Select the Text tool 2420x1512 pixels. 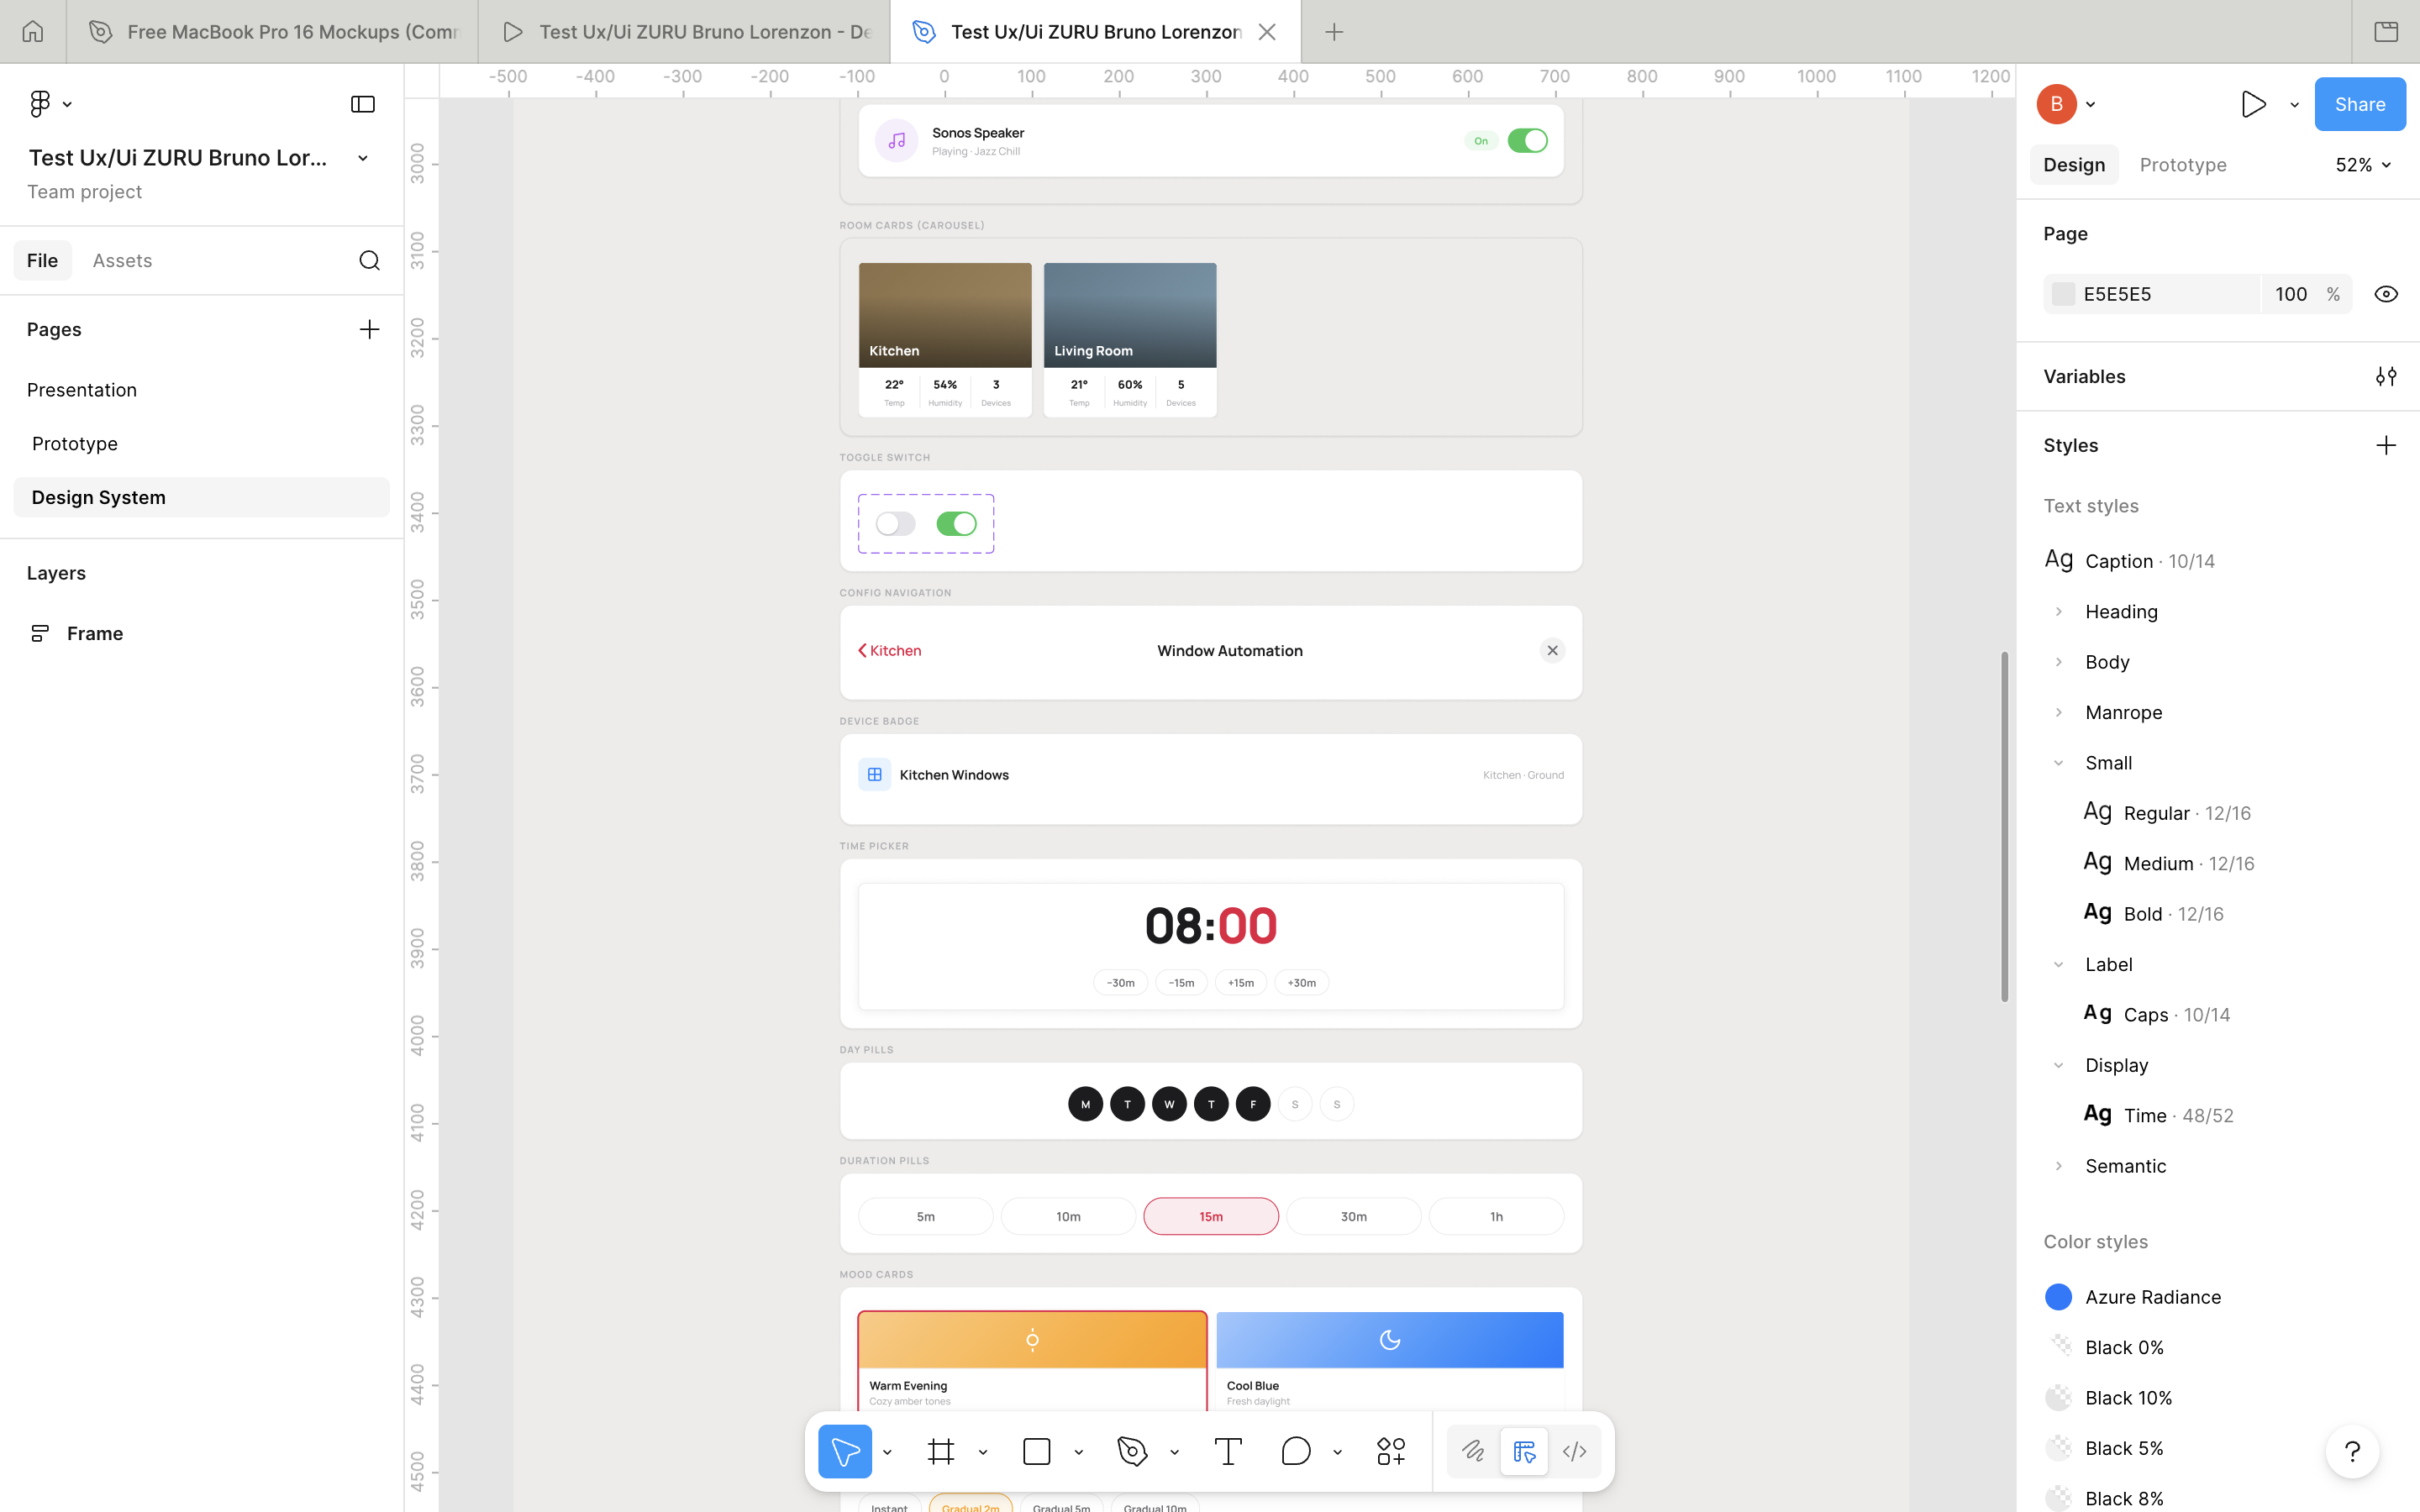click(1228, 1450)
